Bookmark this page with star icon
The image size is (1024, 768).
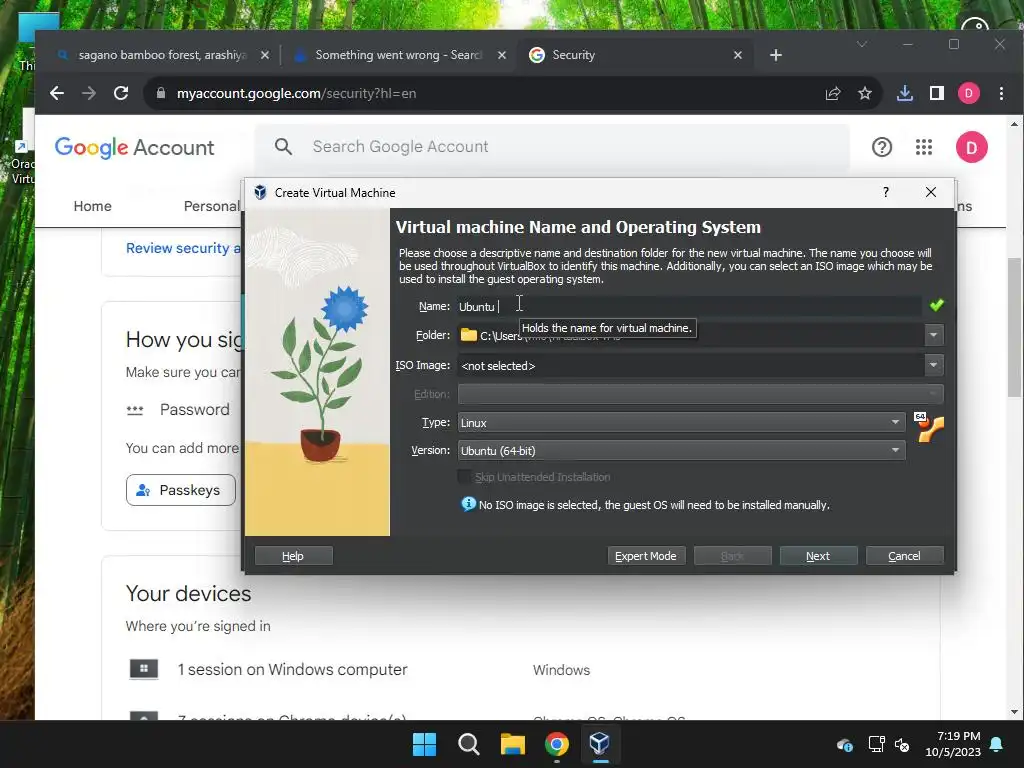point(865,93)
